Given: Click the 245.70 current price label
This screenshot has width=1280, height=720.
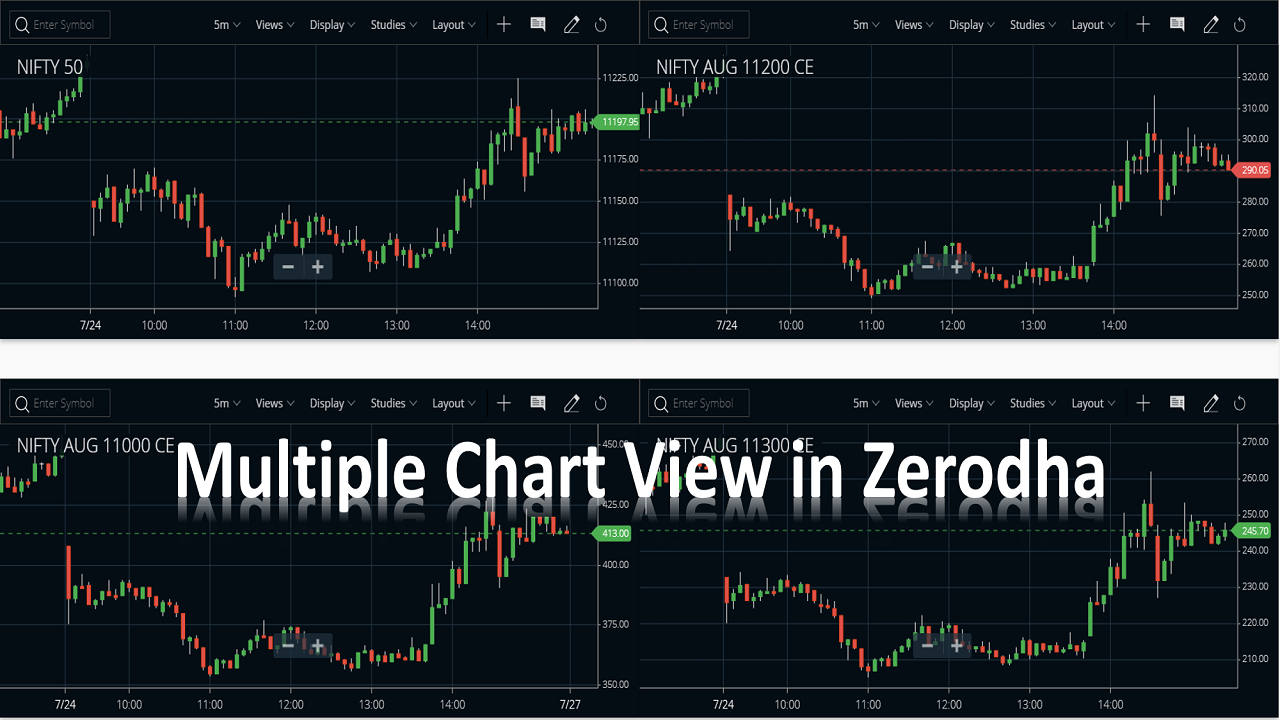Looking at the screenshot, I should 1253,531.
